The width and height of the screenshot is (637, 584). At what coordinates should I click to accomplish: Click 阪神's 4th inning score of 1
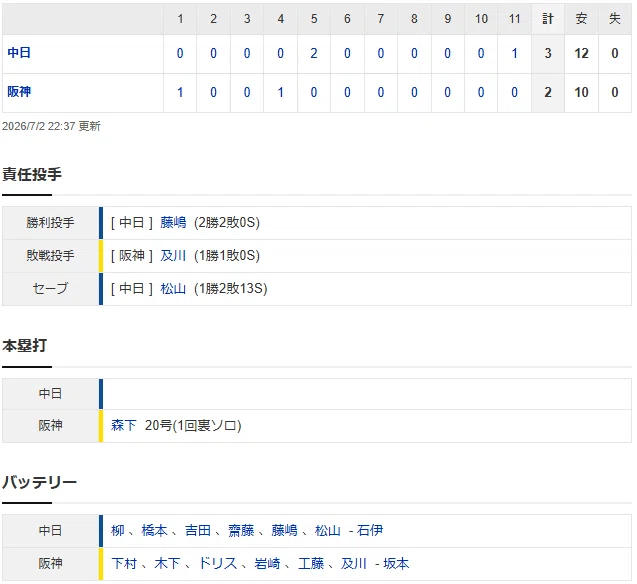(280, 92)
